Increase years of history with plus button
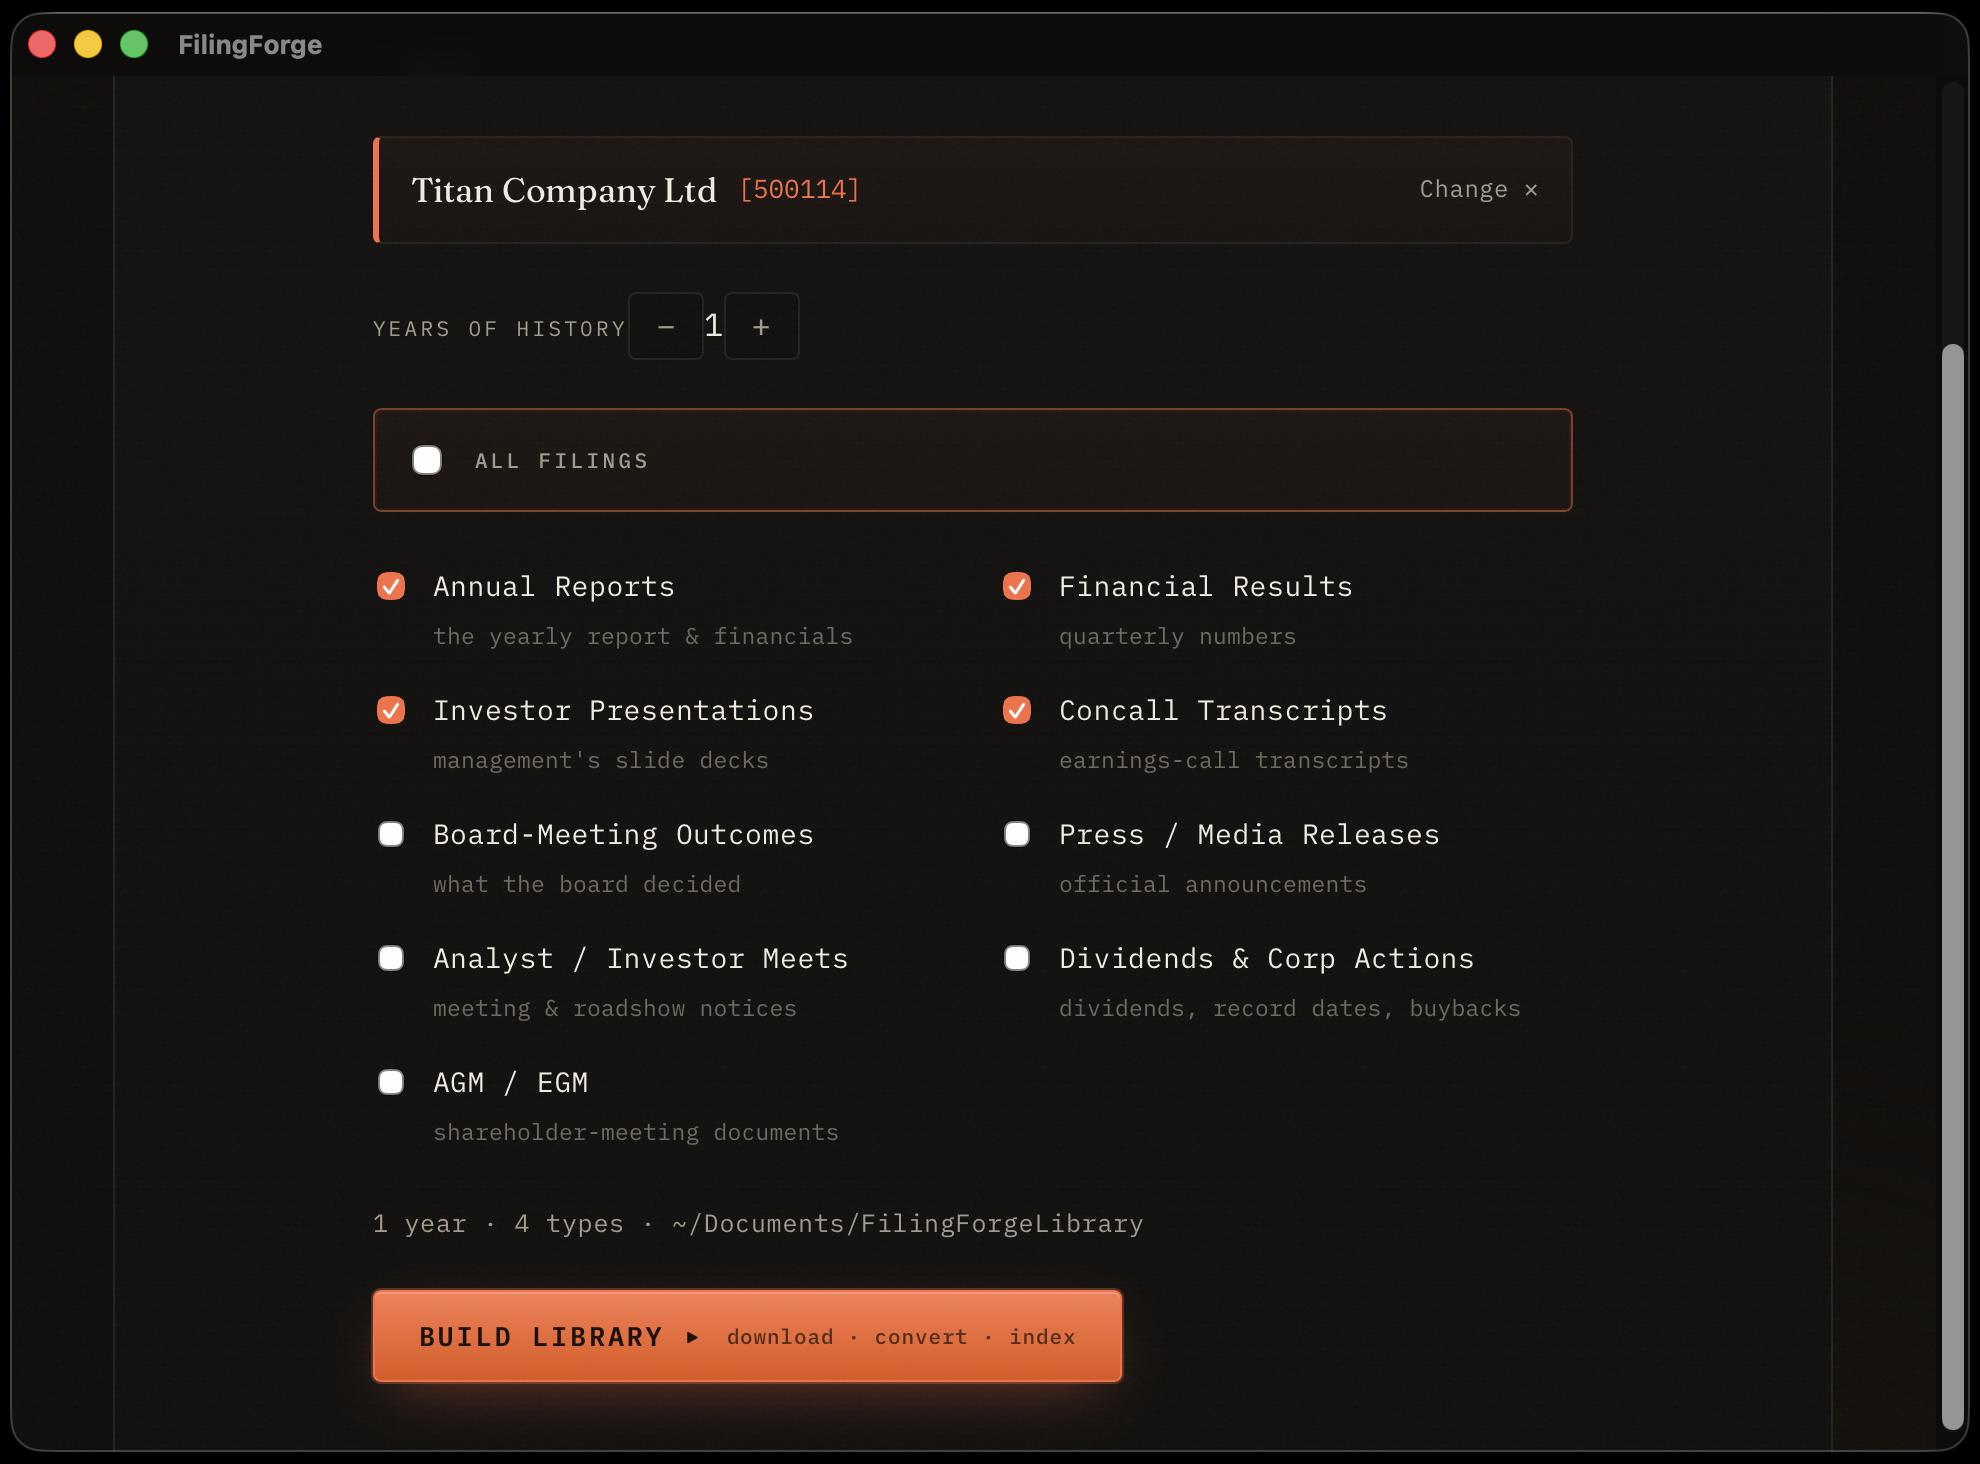The image size is (1980, 1464). (x=761, y=326)
